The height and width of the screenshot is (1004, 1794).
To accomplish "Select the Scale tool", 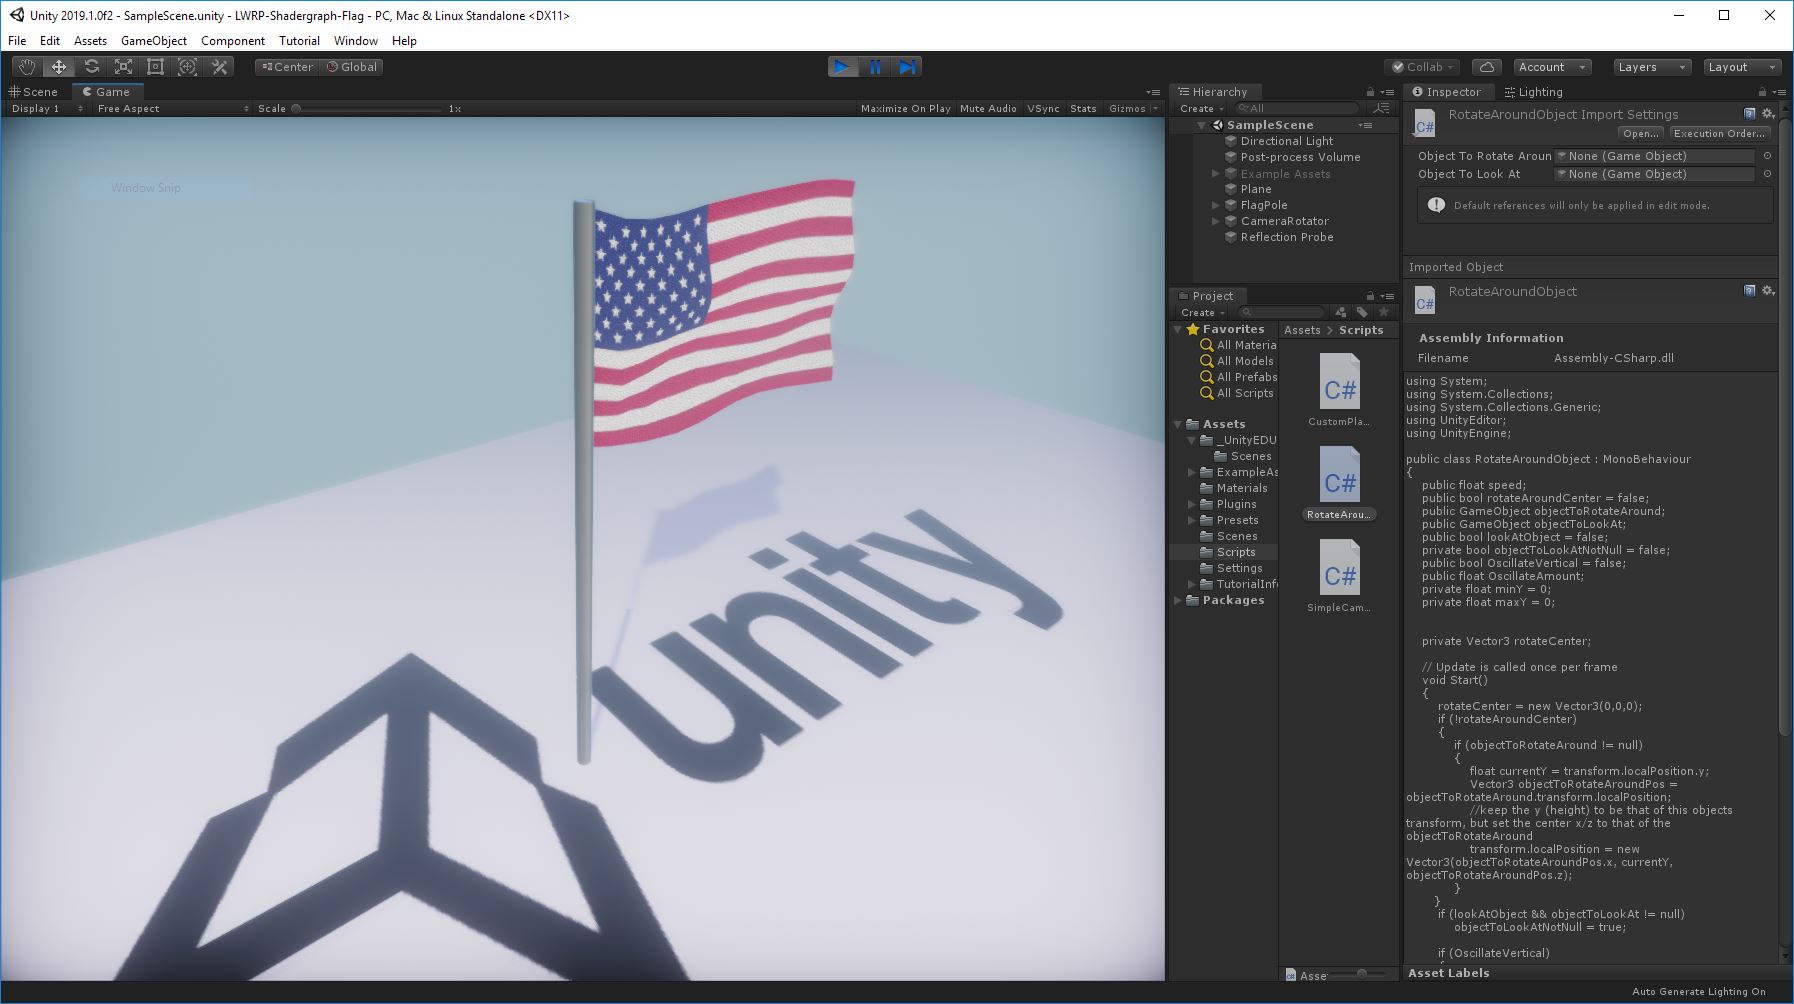I will [x=123, y=67].
